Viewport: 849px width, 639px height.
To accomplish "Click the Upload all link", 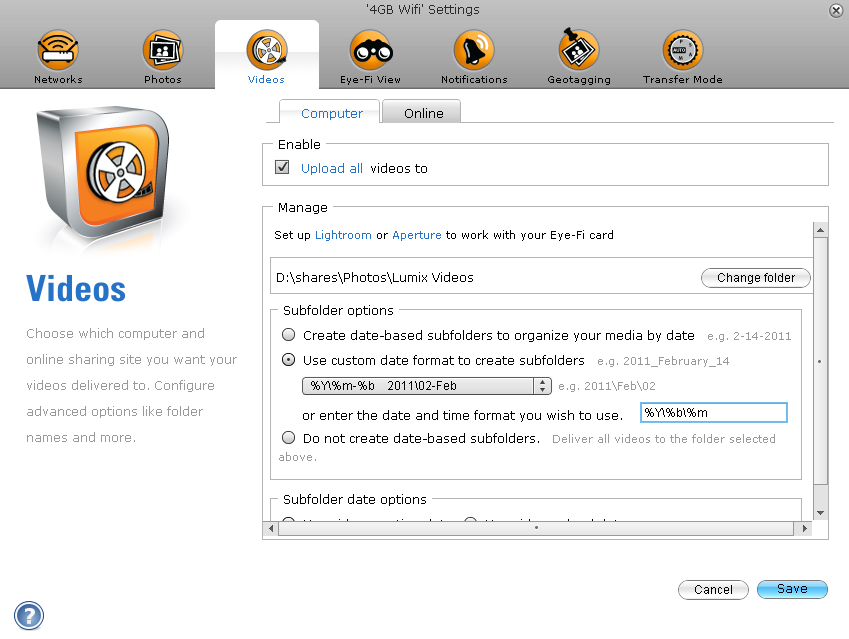I will (x=332, y=168).
